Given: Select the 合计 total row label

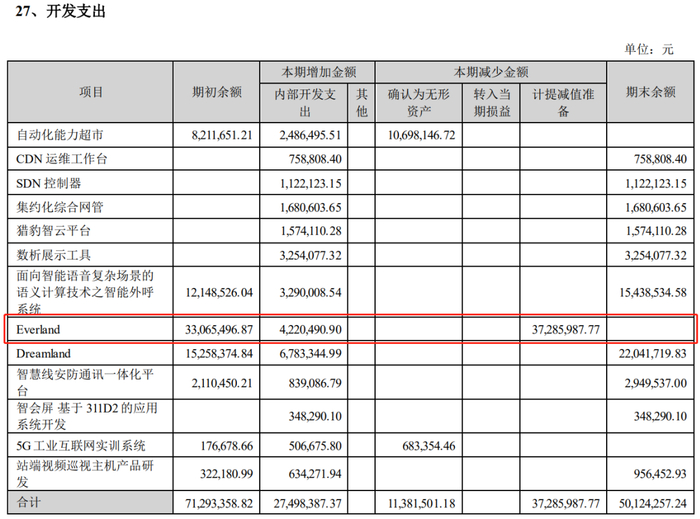Looking at the screenshot, I should (29, 502).
